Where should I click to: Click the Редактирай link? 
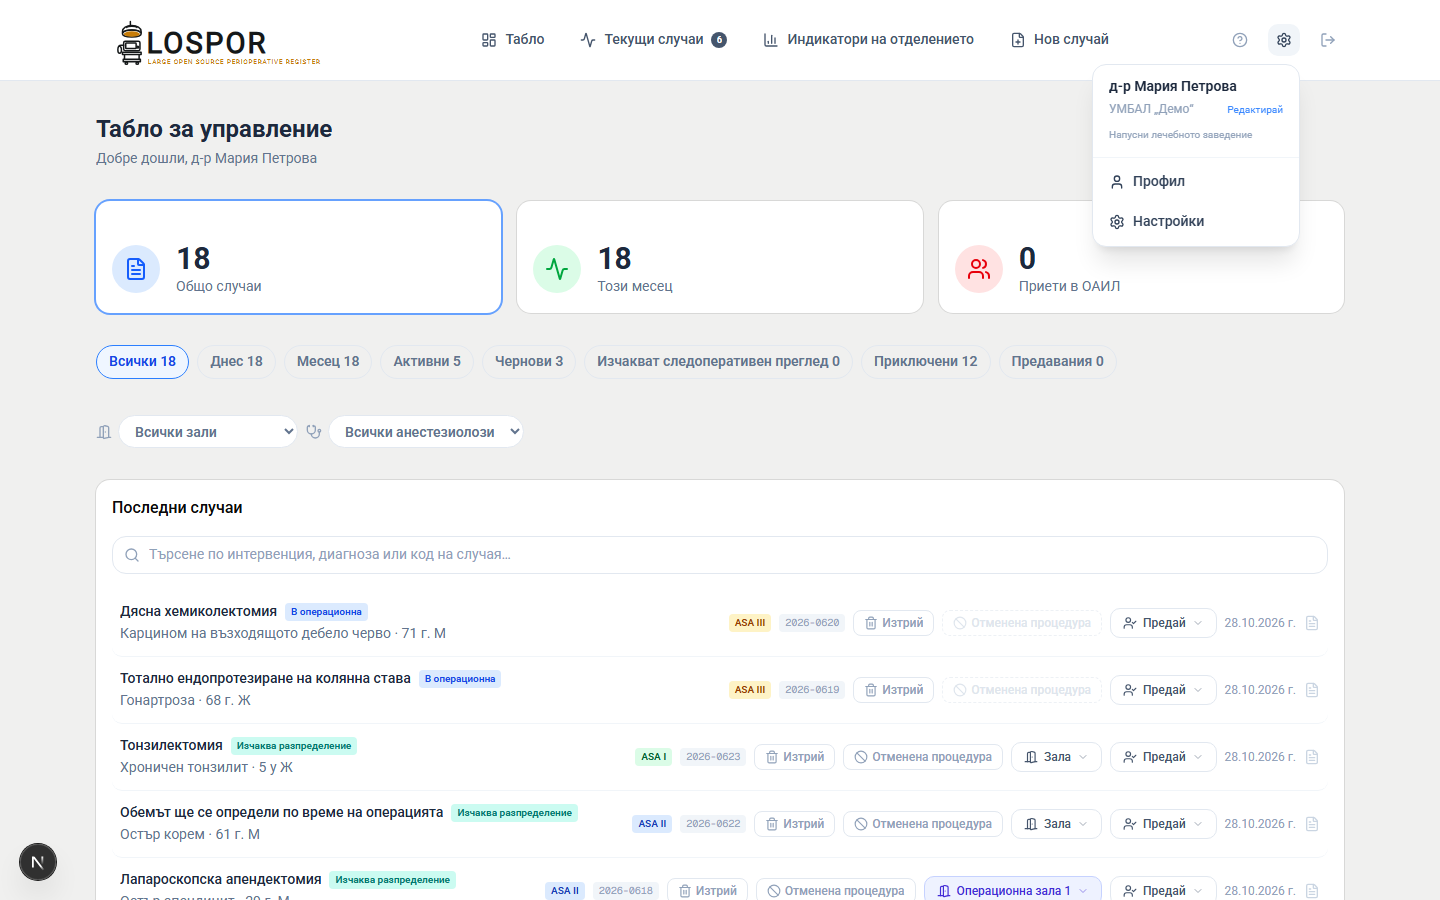pos(1255,110)
